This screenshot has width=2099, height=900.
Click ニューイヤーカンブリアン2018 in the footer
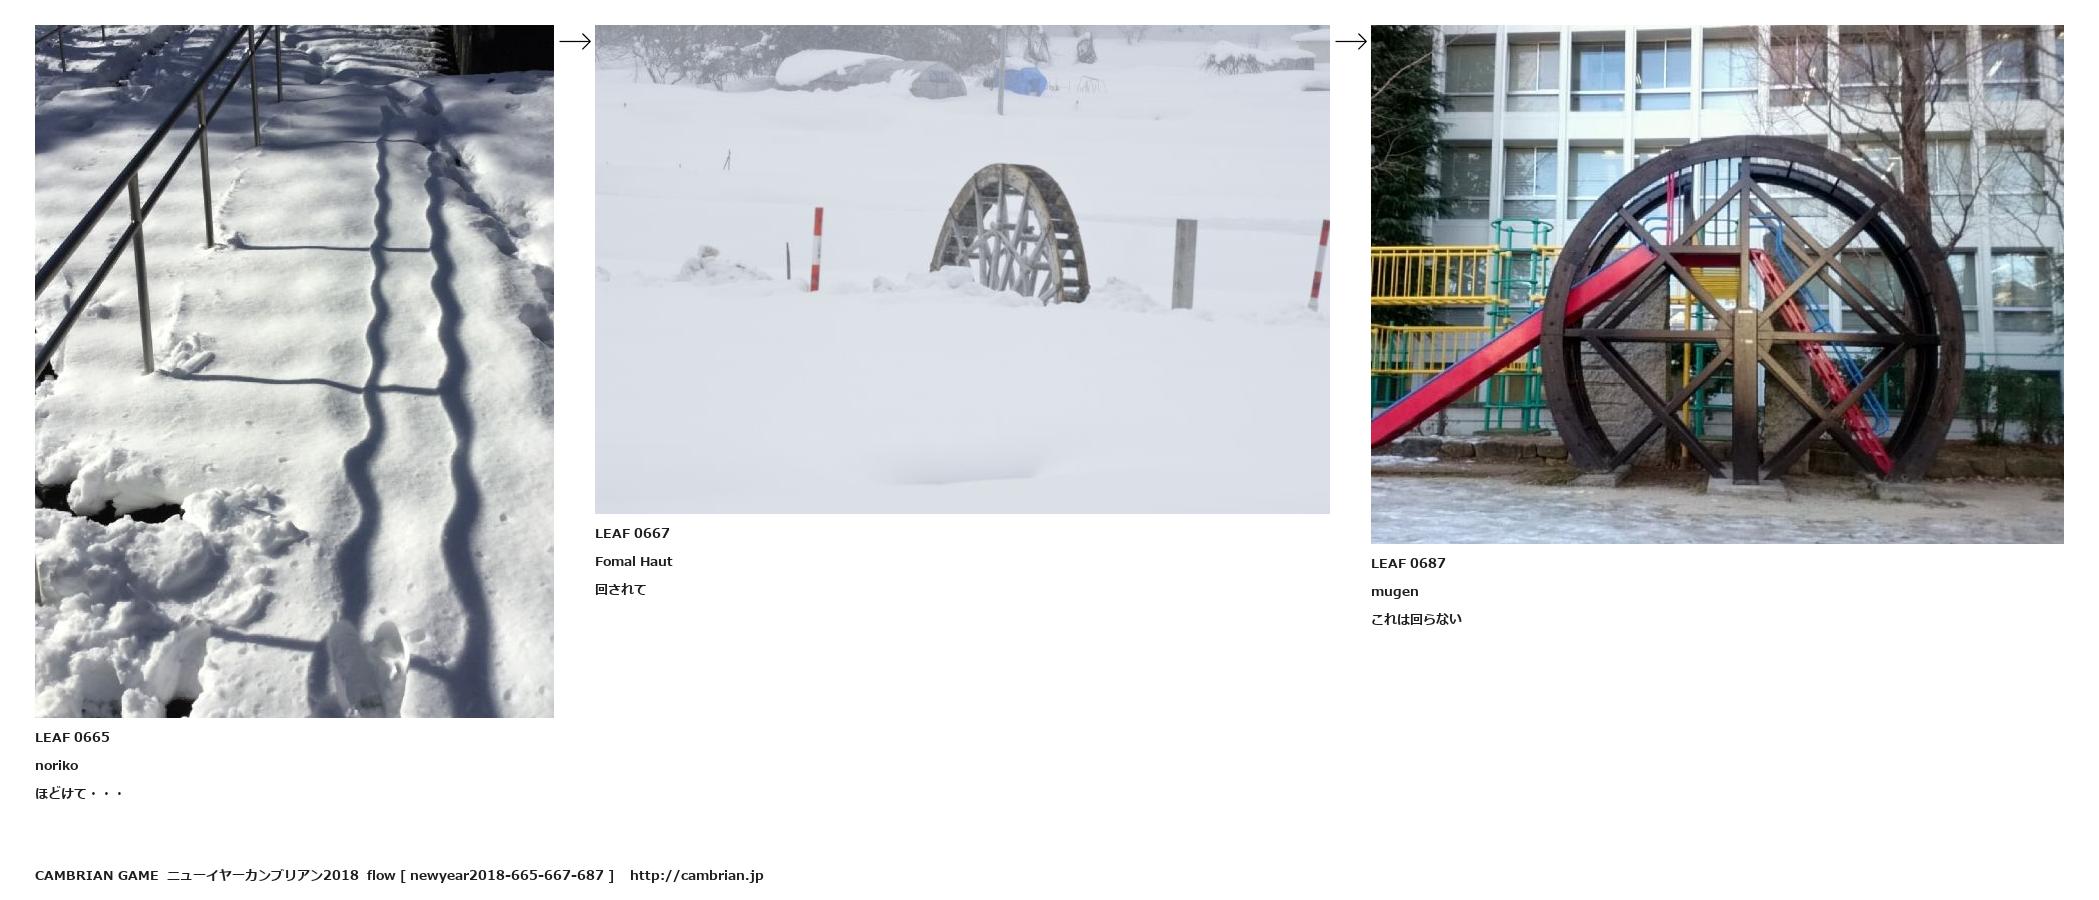coord(262,875)
